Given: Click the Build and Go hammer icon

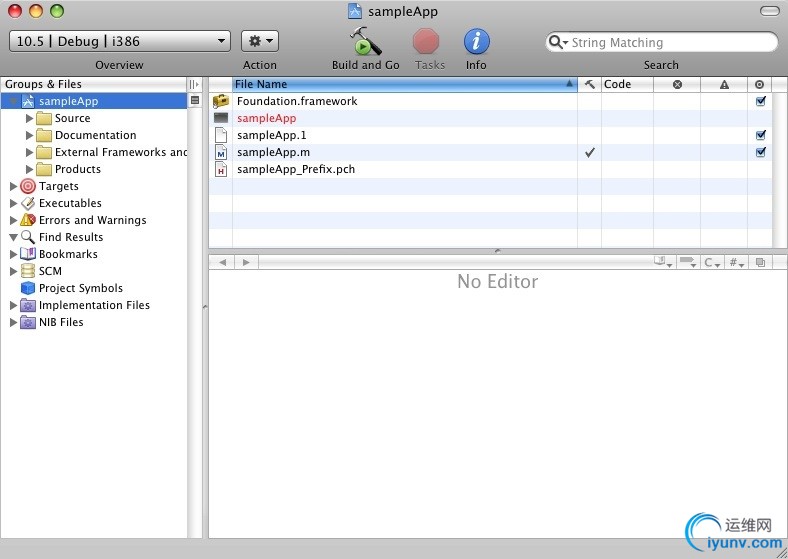Looking at the screenshot, I should [365, 41].
